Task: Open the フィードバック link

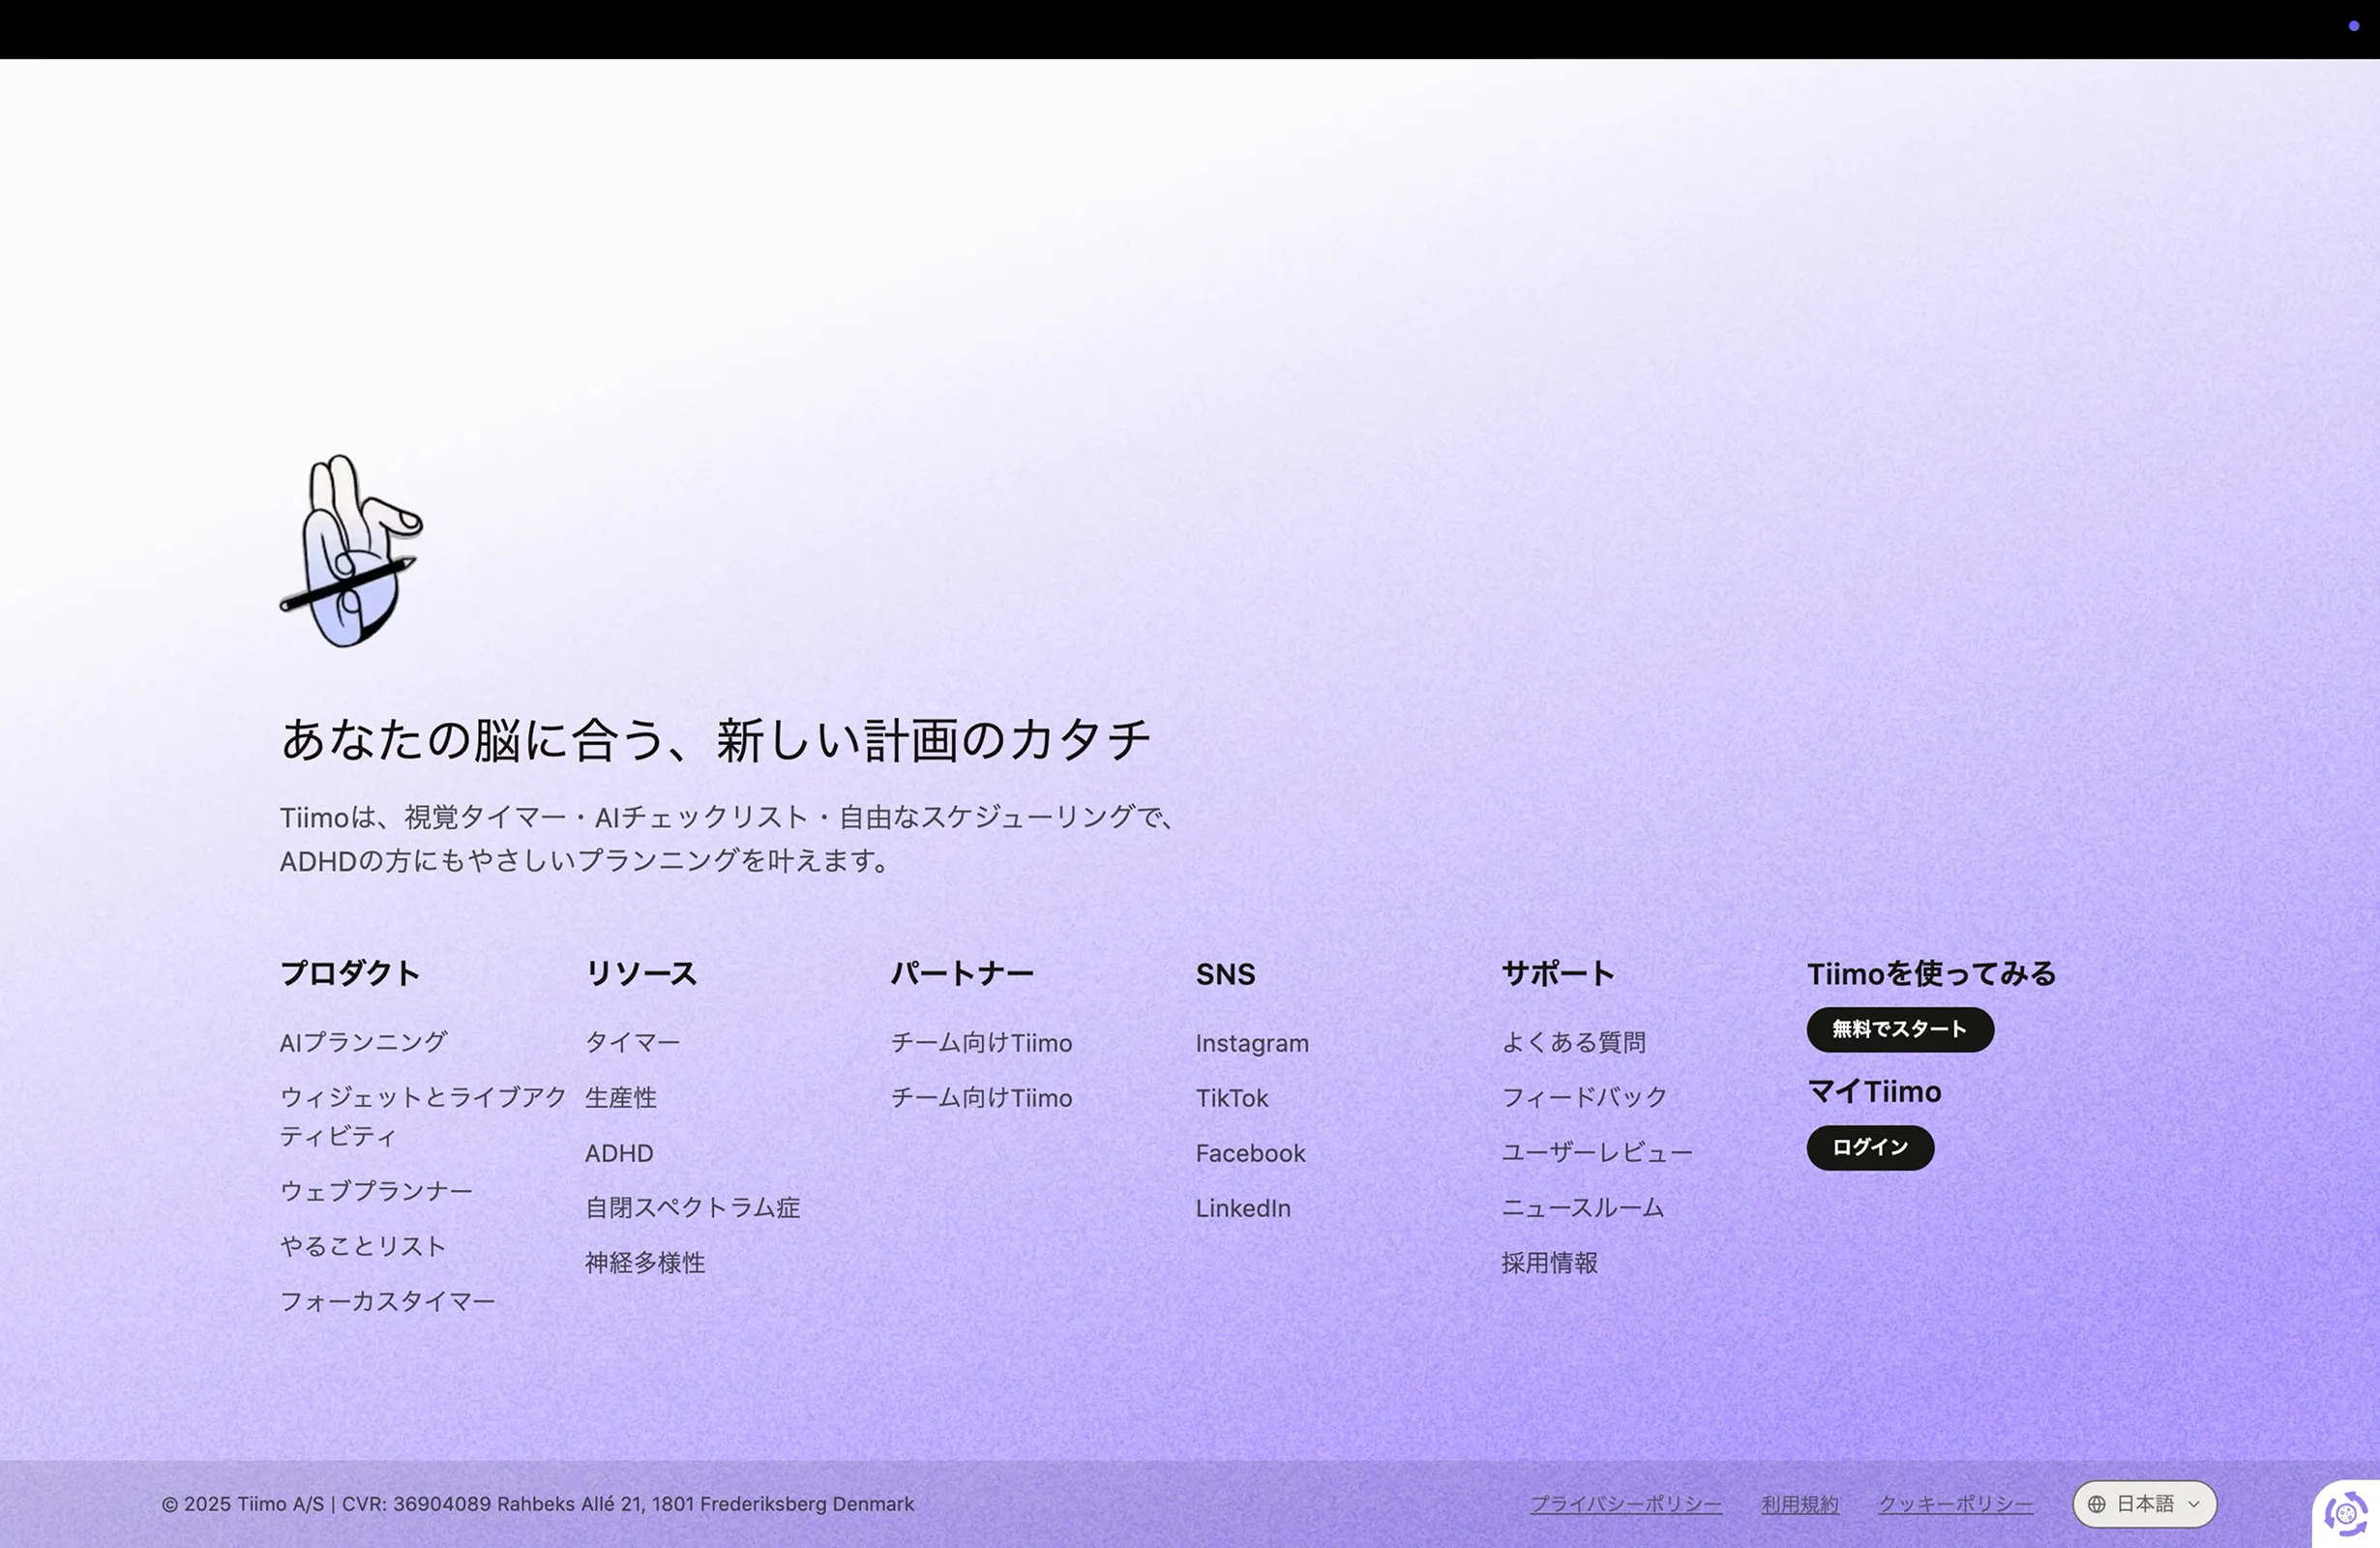Action: tap(1584, 1097)
